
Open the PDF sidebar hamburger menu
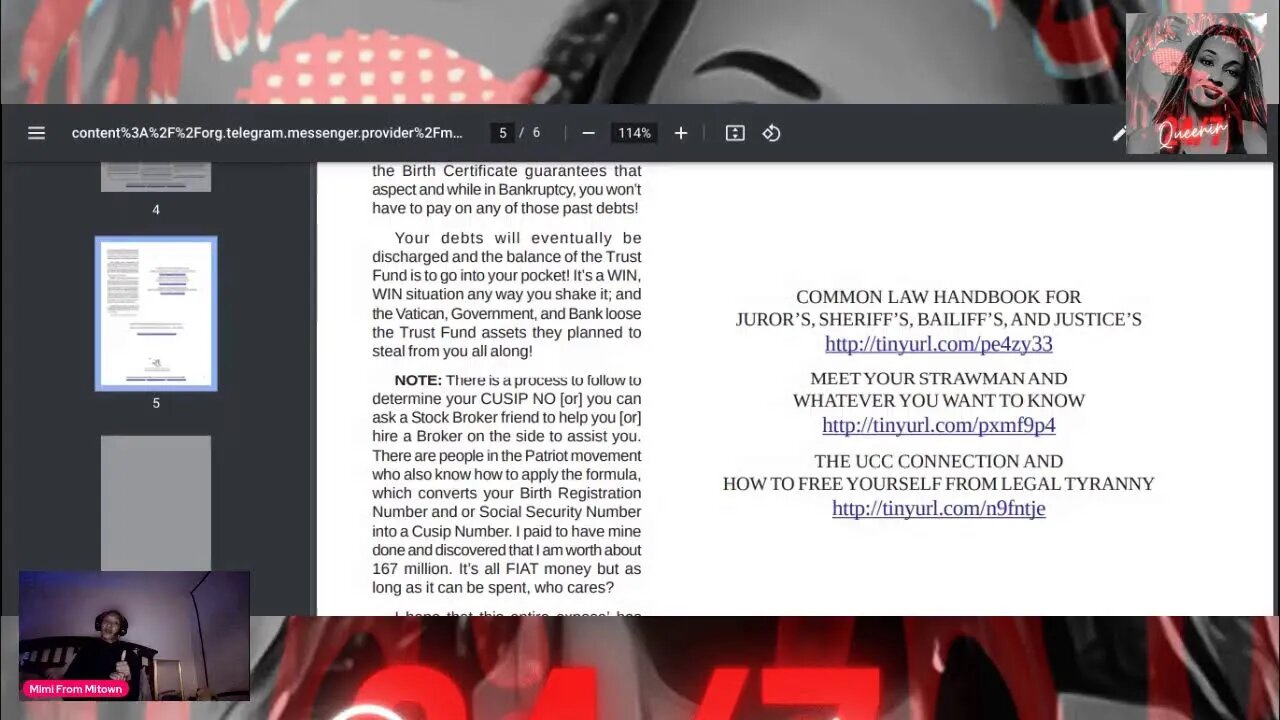pos(36,133)
